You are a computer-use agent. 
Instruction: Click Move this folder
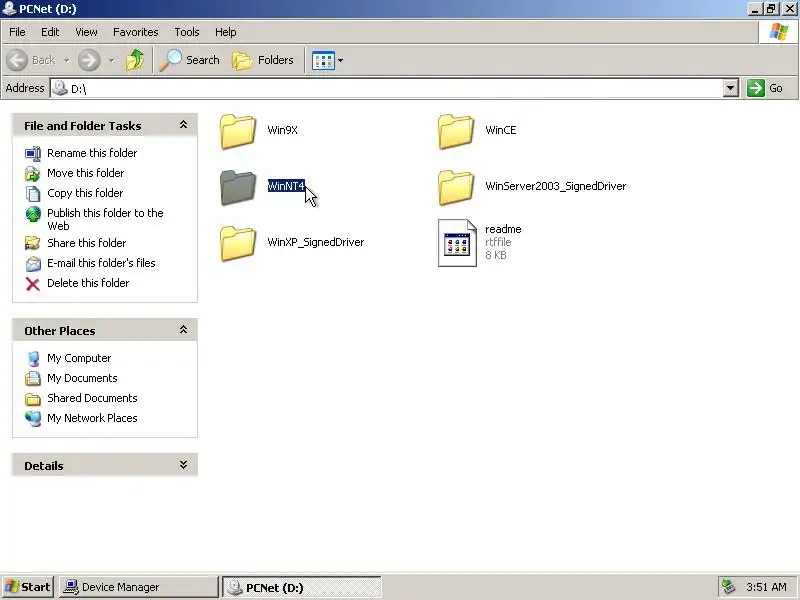tap(86, 173)
